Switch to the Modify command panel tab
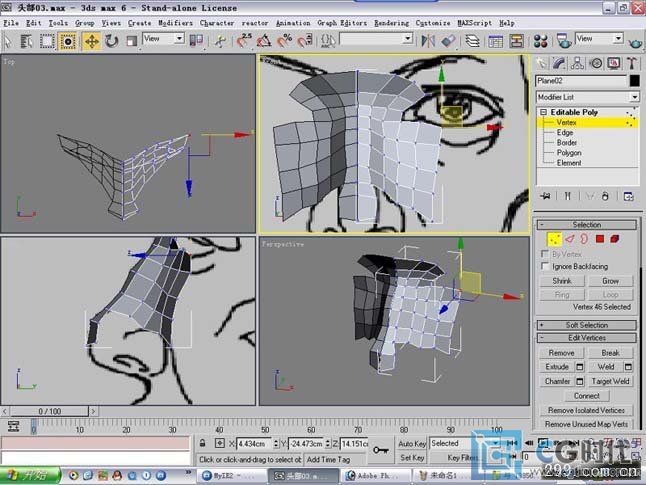 click(559, 63)
